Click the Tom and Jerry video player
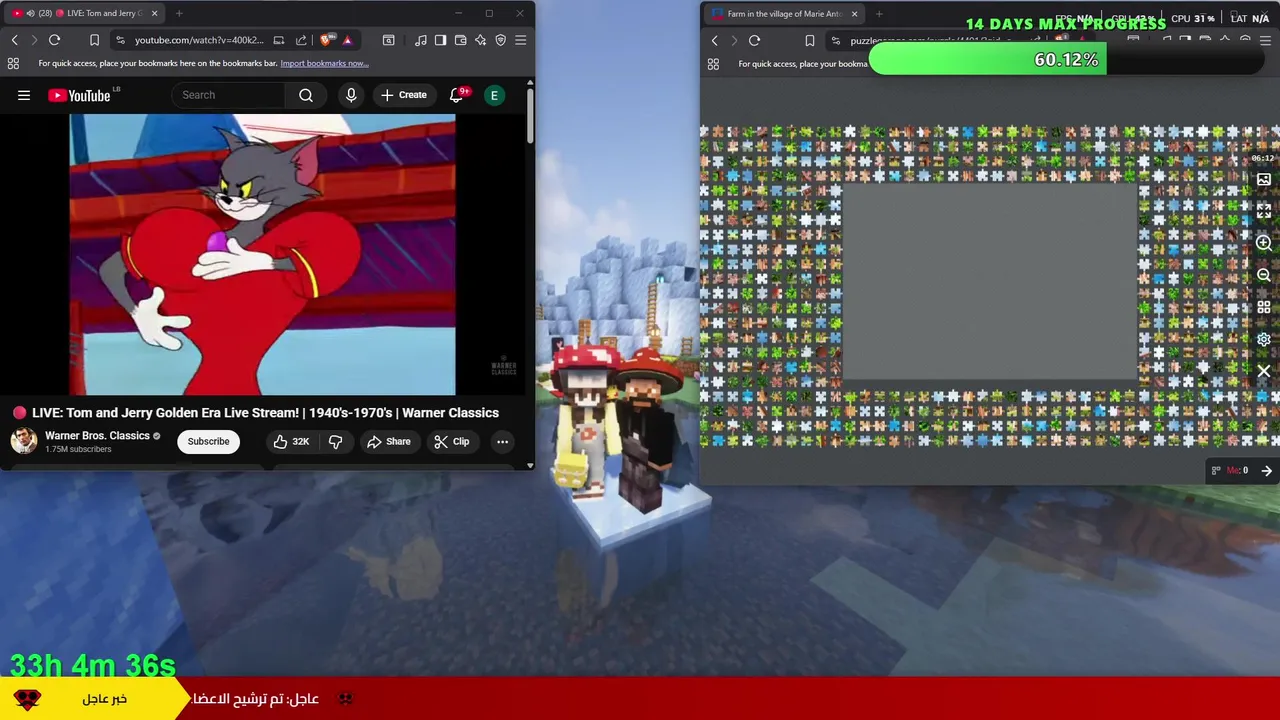 click(262, 254)
